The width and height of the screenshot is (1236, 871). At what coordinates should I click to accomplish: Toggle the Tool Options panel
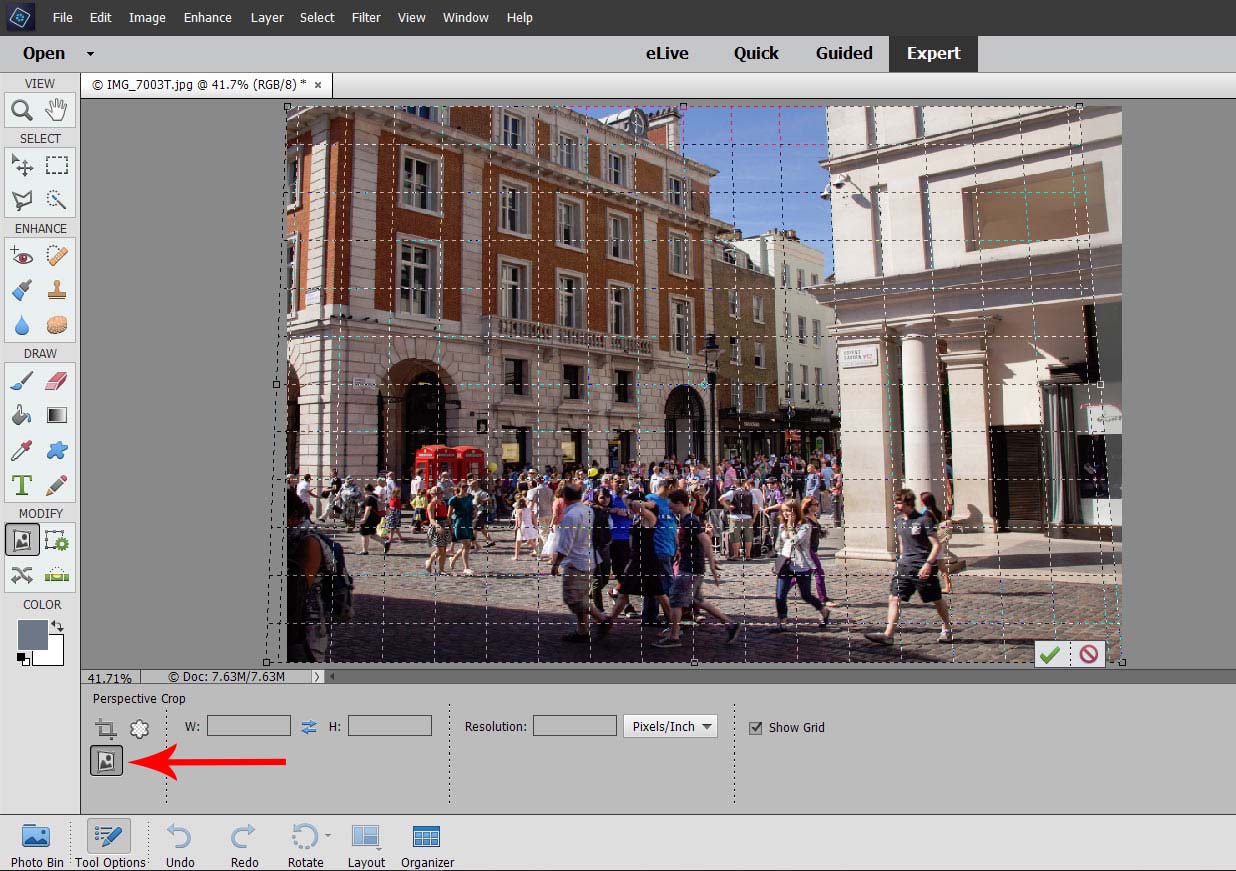click(x=110, y=844)
